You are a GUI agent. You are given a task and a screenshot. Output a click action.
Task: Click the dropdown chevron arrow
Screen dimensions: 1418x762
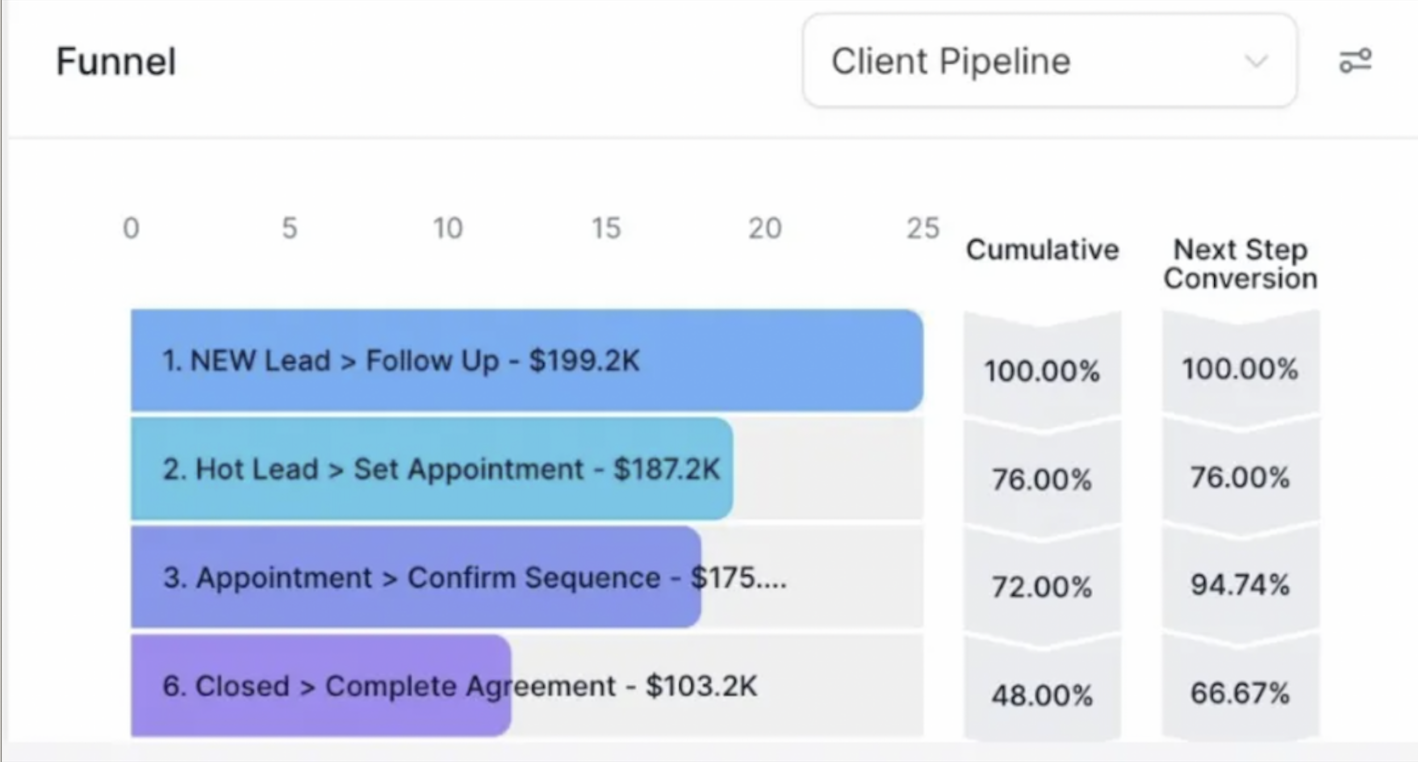pos(1255,61)
